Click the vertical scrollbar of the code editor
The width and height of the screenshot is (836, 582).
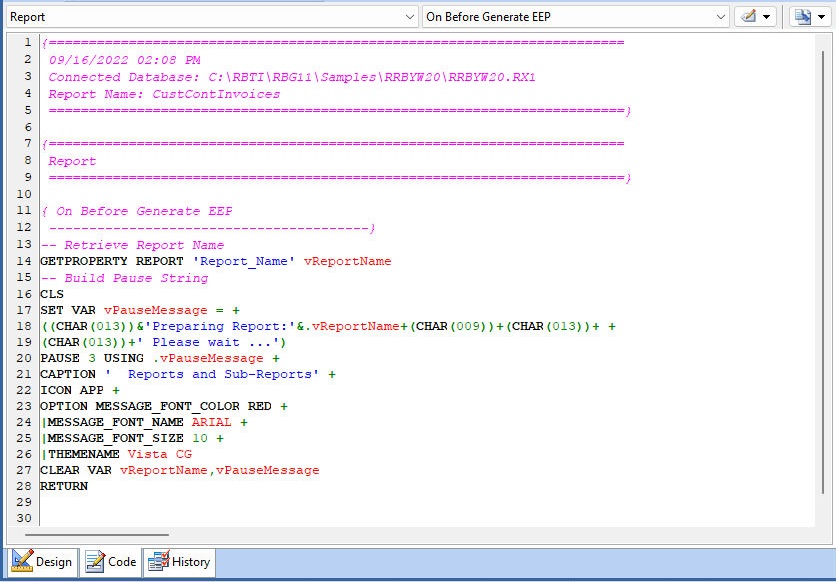(823, 272)
